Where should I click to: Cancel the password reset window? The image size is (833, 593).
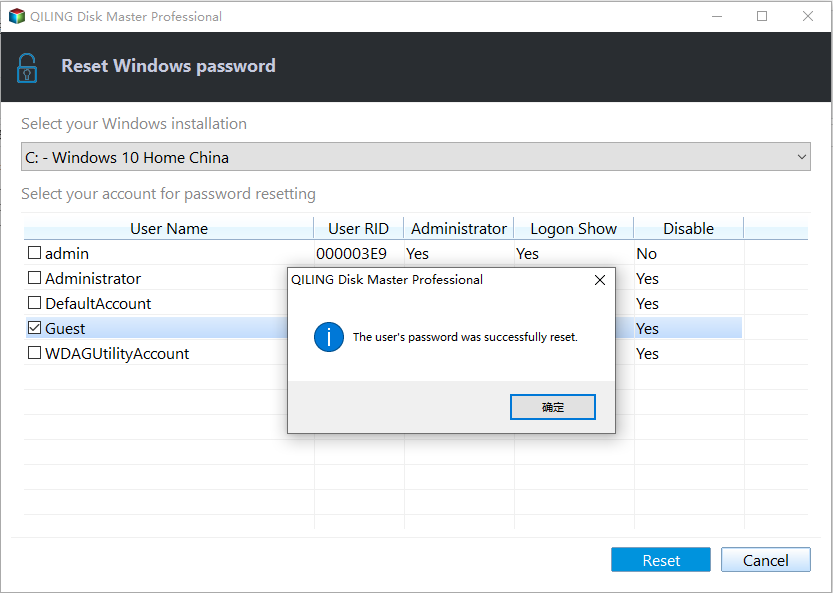click(x=766, y=560)
